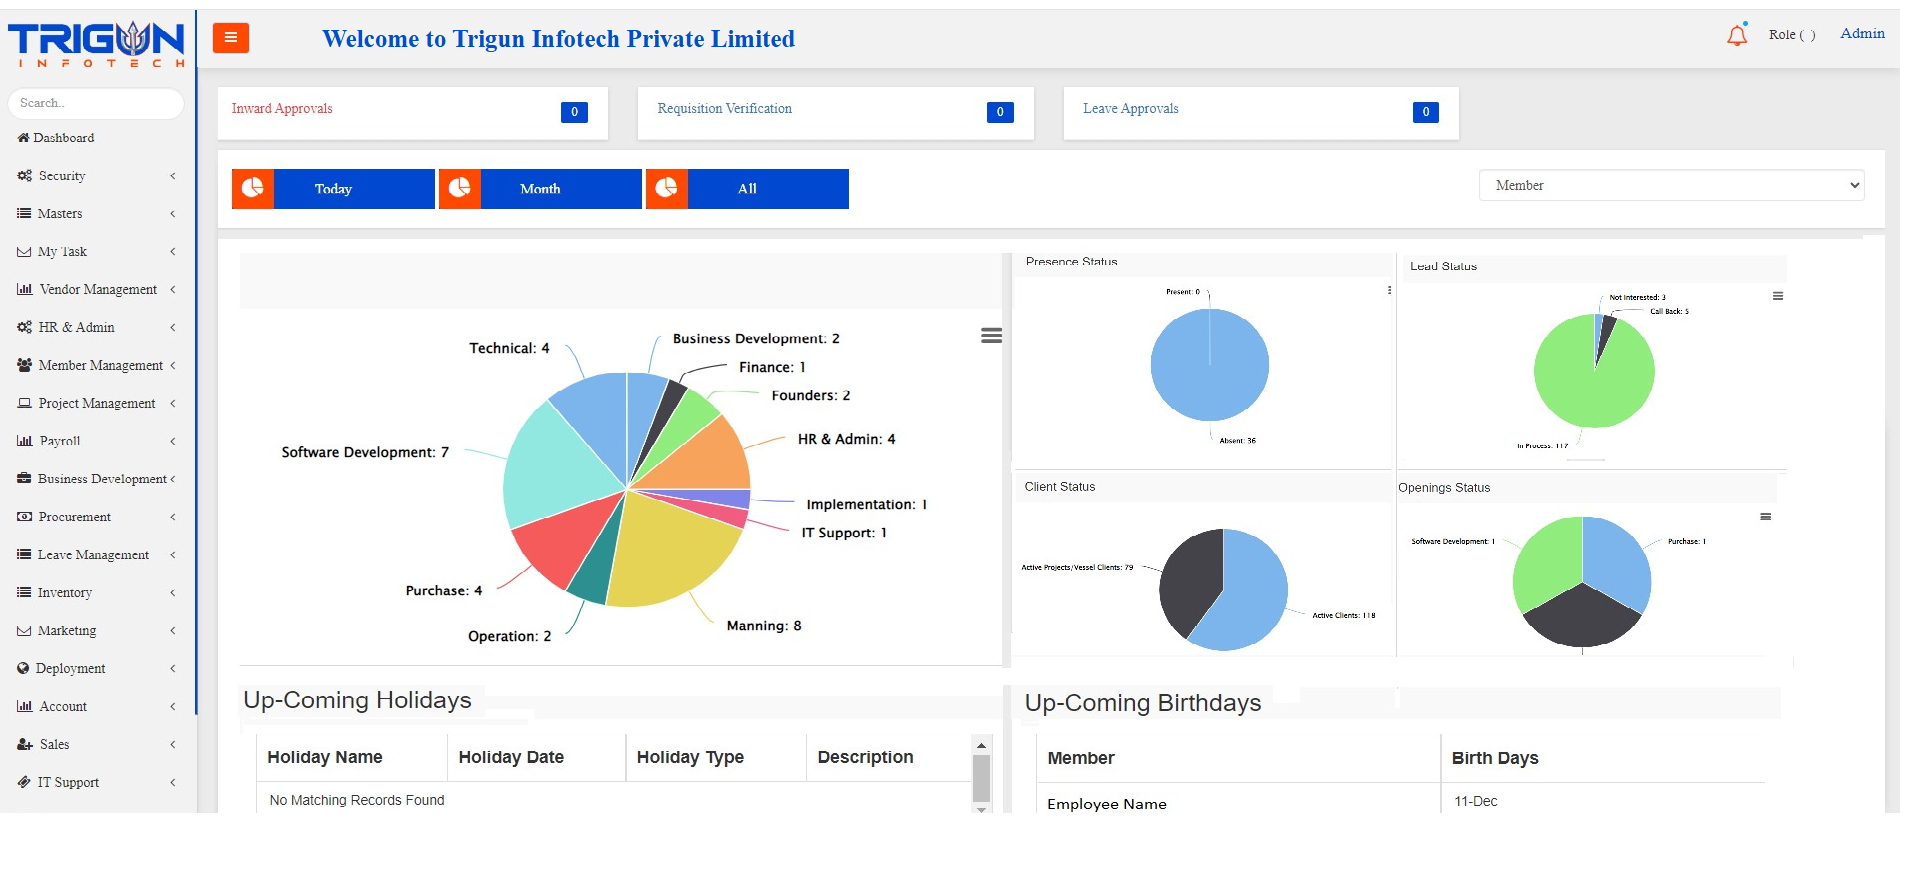
Task: Click the IT Support tag icon
Action: pyautogui.click(x=24, y=782)
